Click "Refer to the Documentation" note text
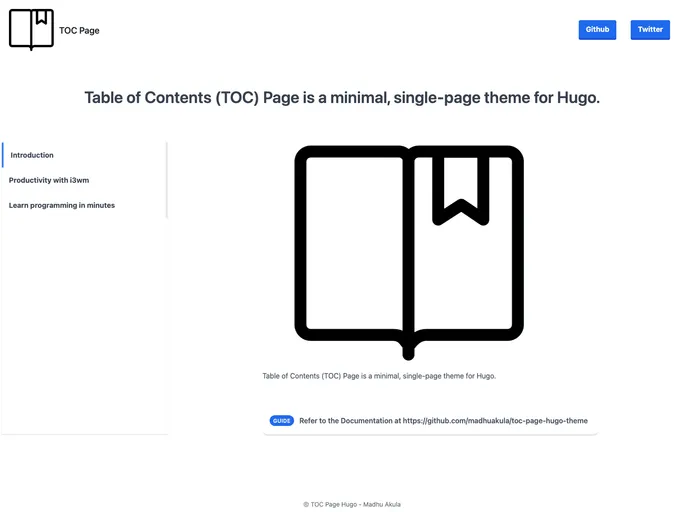688x512 pixels. (350, 421)
